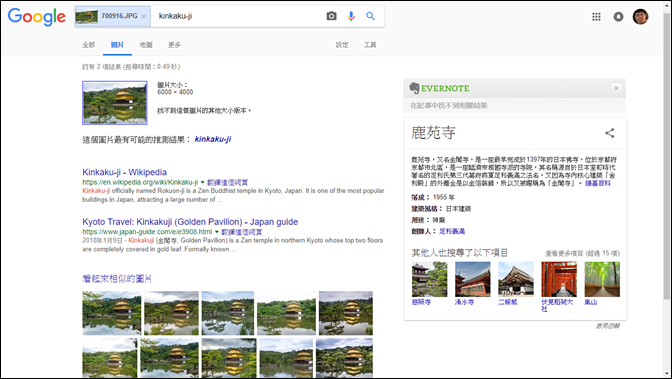Image resolution: width=672 pixels, height=379 pixels.
Task: Open the 工具 tools option
Action: click(370, 45)
